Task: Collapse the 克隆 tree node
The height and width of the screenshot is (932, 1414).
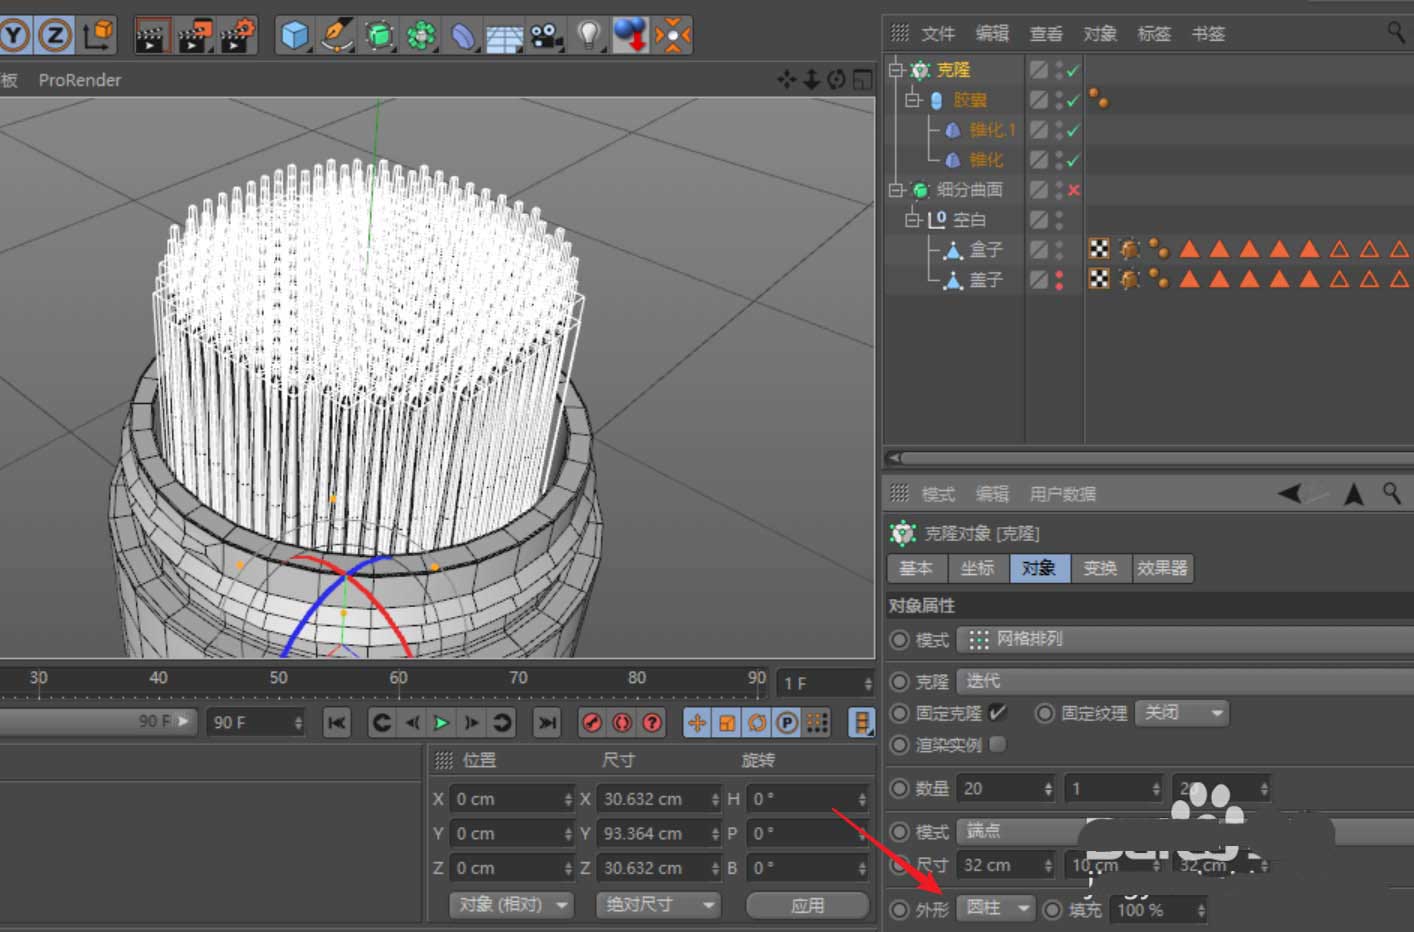Action: click(897, 70)
